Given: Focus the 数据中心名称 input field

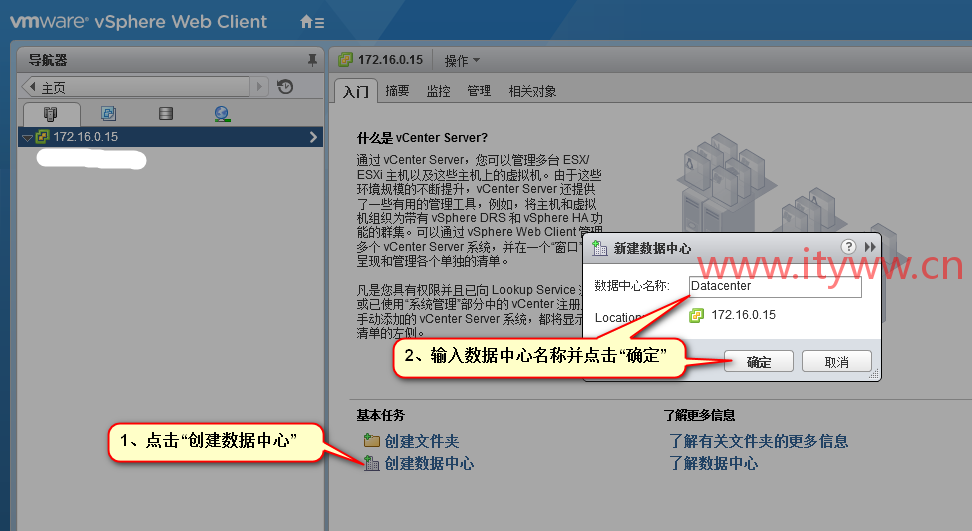Looking at the screenshot, I should pos(775,286).
